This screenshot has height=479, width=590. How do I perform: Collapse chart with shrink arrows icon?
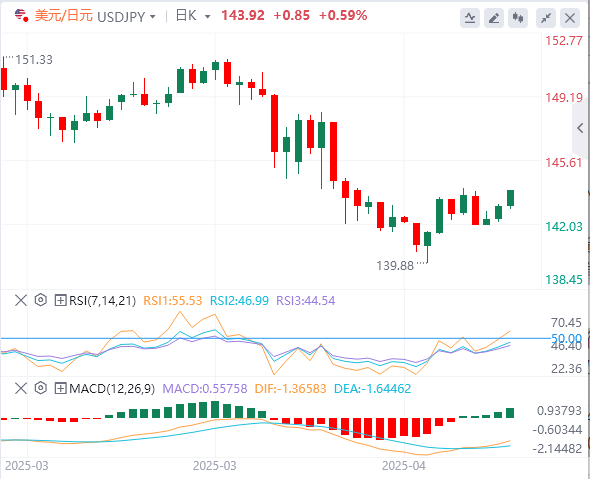tap(546, 18)
